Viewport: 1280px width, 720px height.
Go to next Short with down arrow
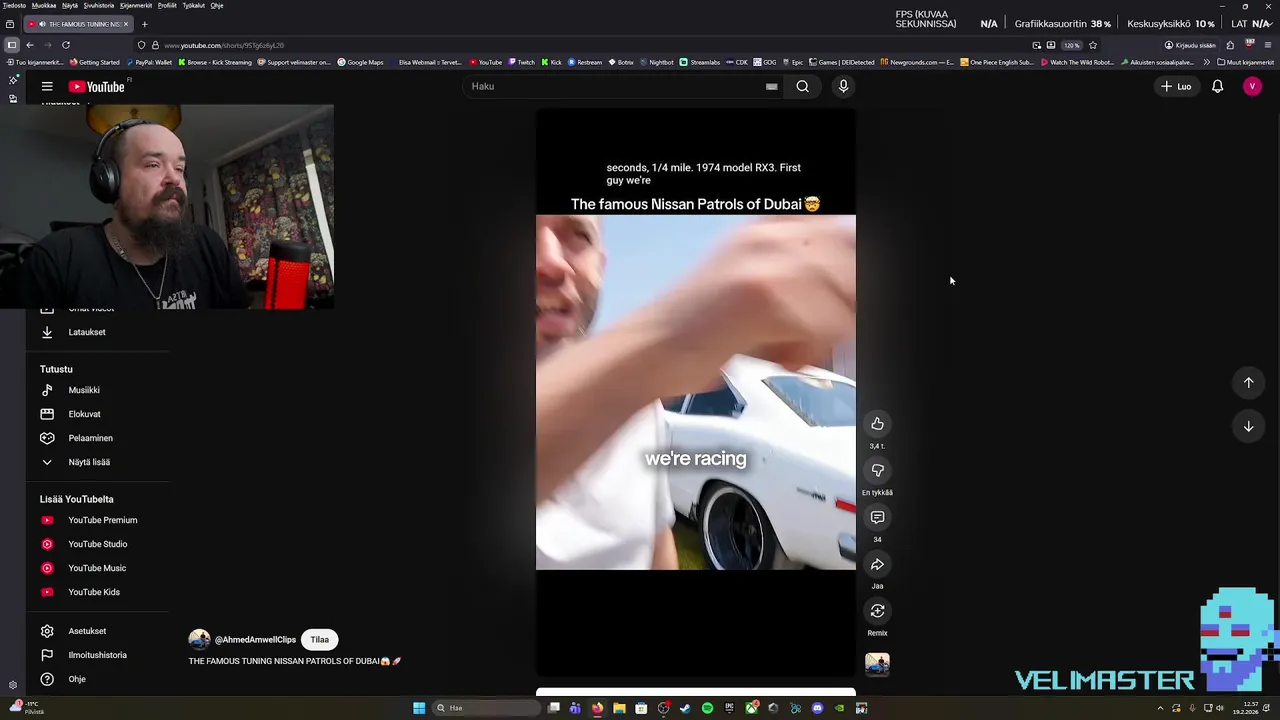[x=1248, y=426]
